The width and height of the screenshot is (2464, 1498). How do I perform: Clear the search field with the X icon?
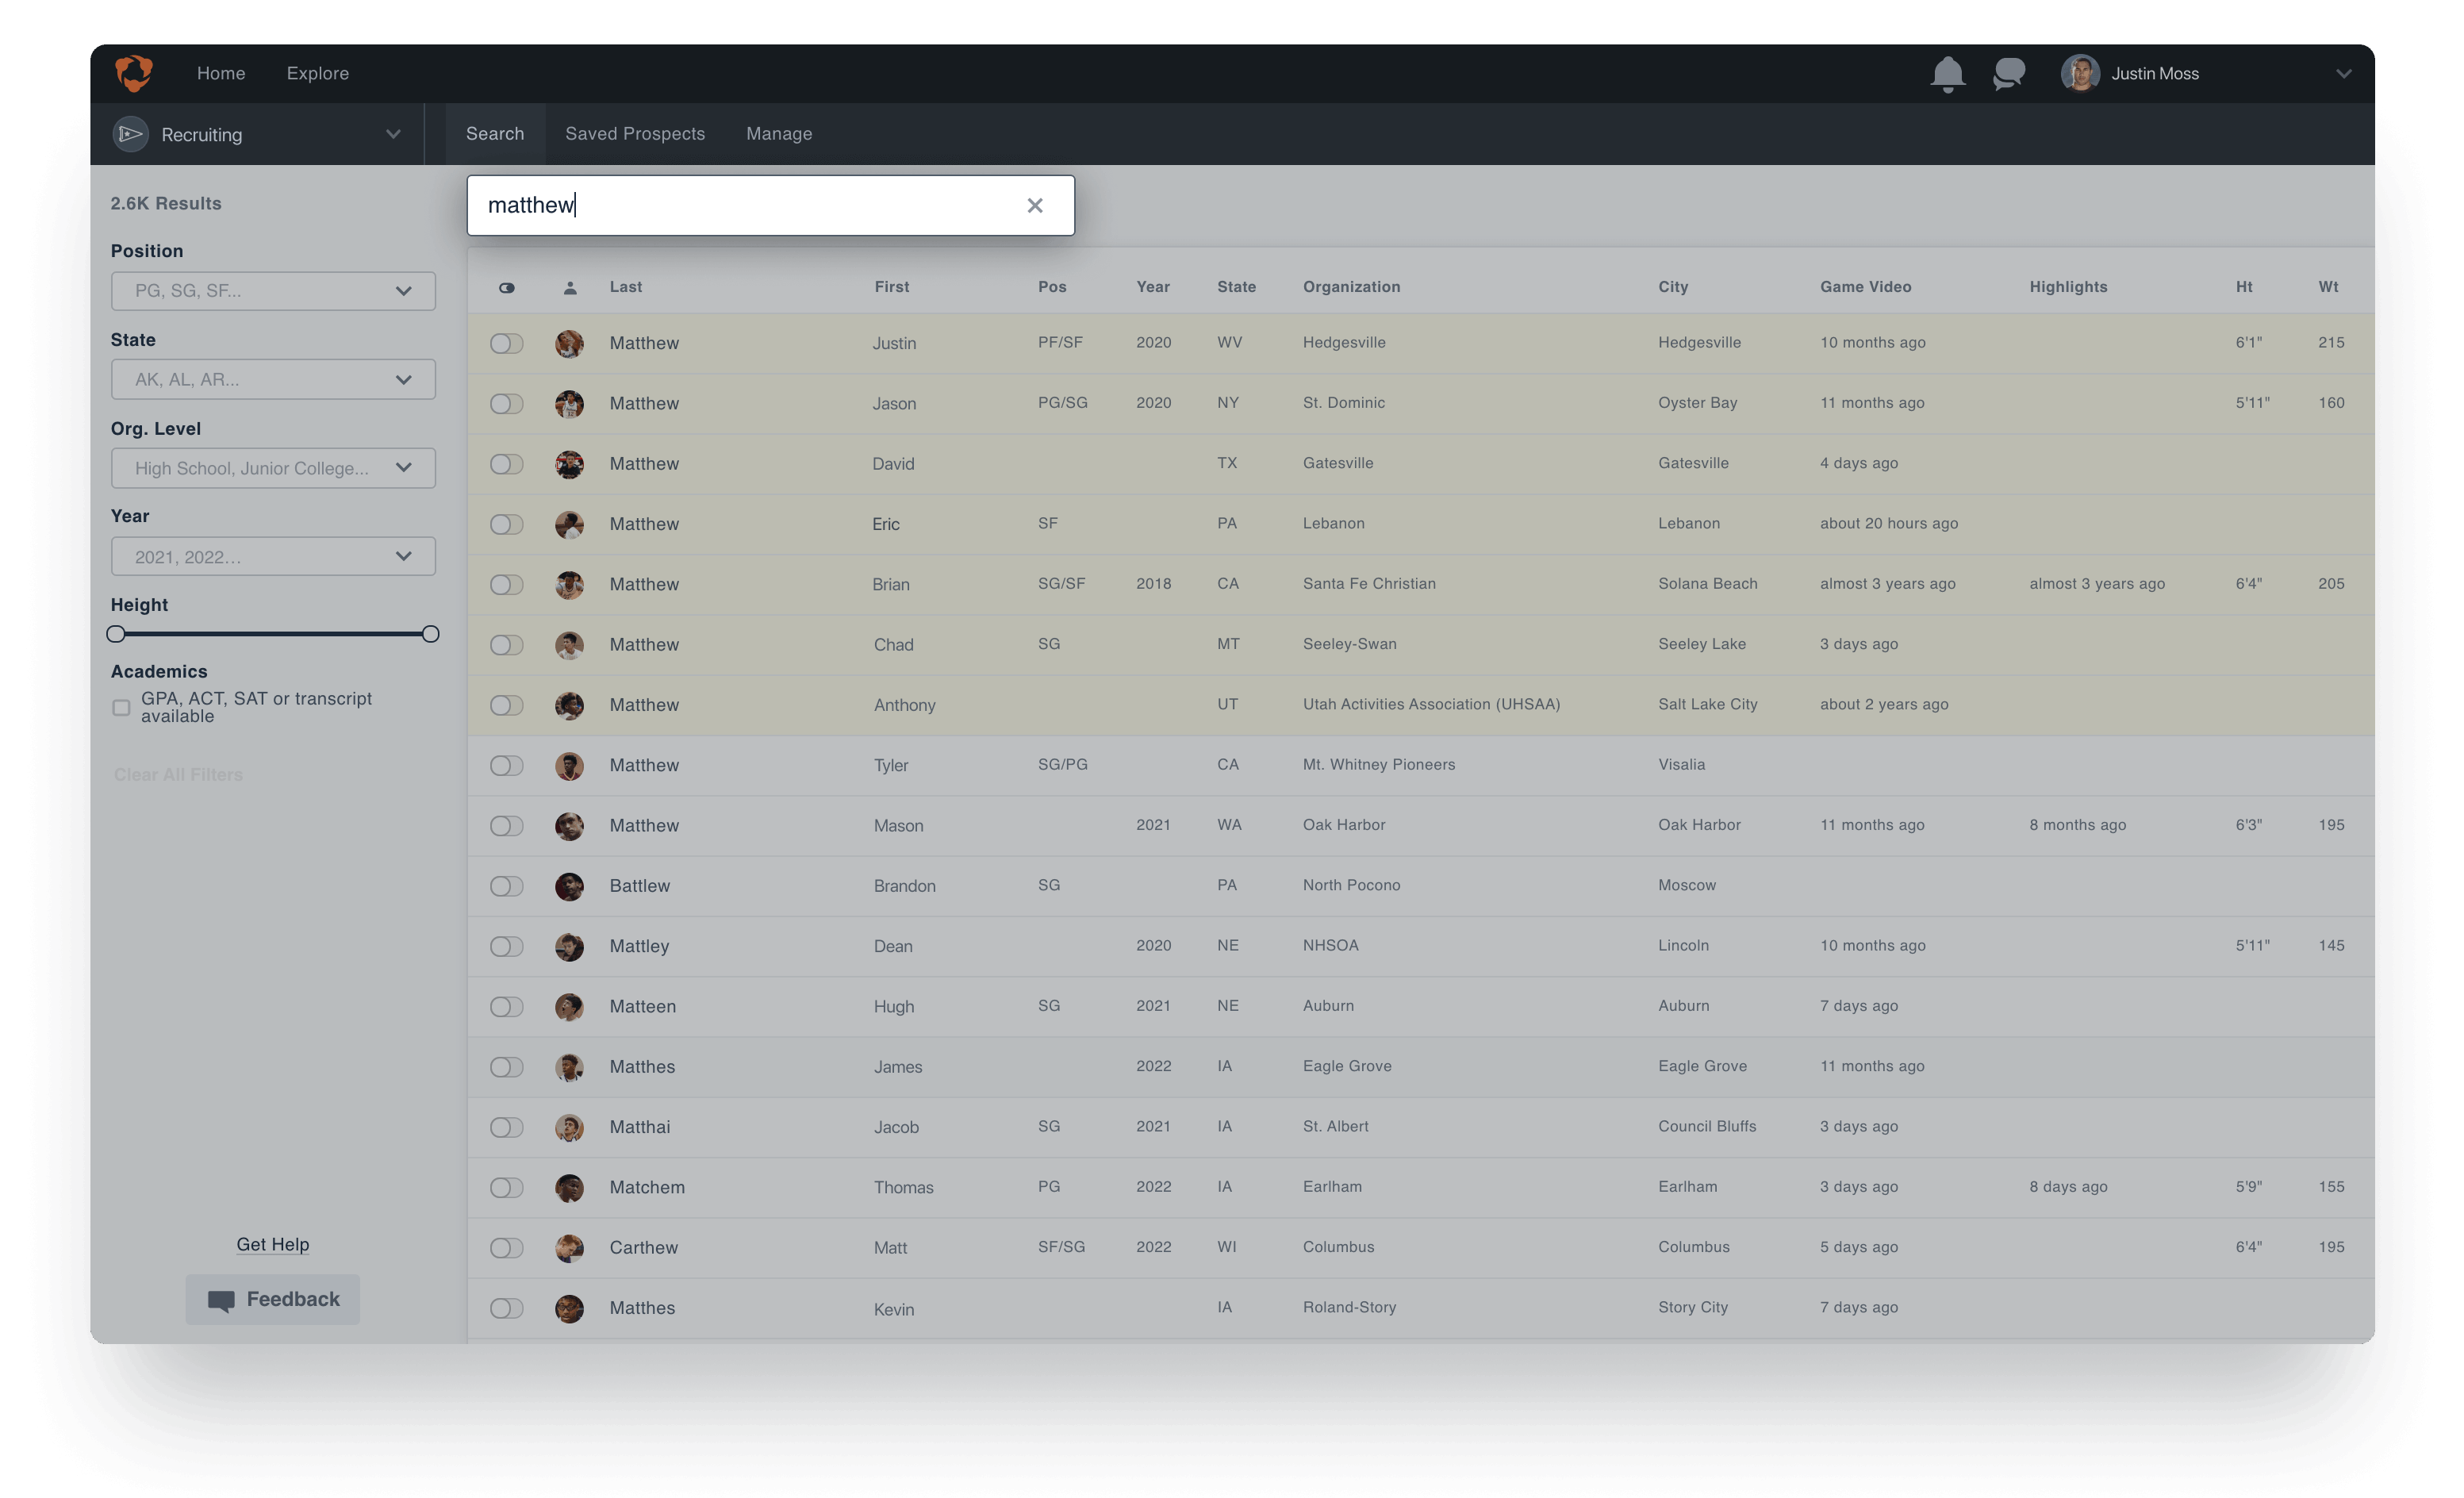(x=1035, y=205)
